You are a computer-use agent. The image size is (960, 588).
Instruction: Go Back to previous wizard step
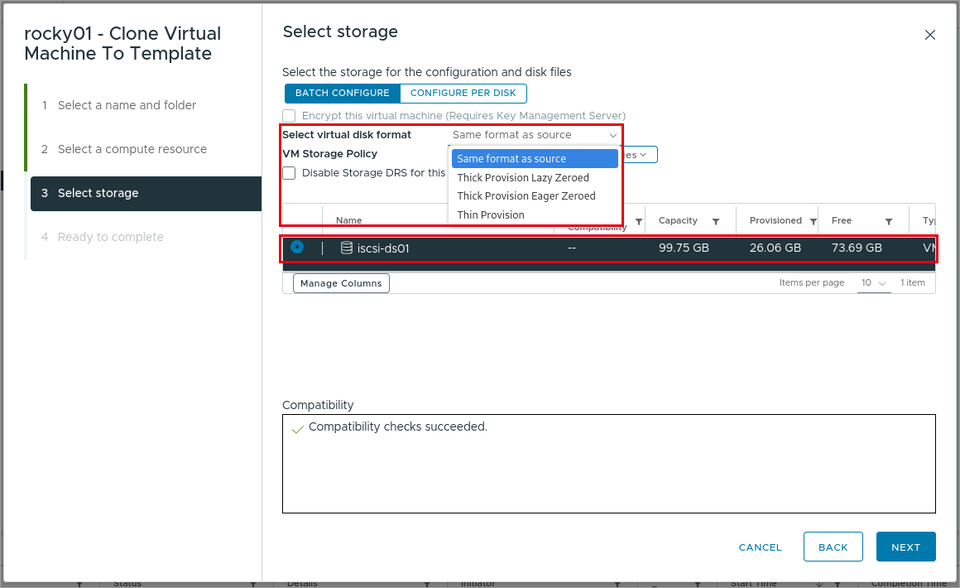coord(833,547)
